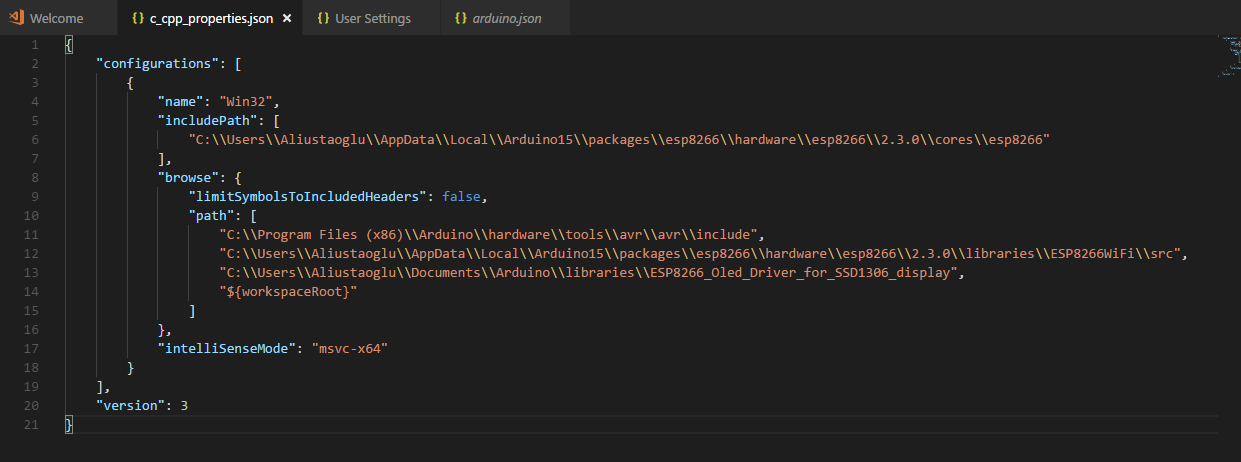Click the braces icon on arduino.json tab

[x=461, y=18]
